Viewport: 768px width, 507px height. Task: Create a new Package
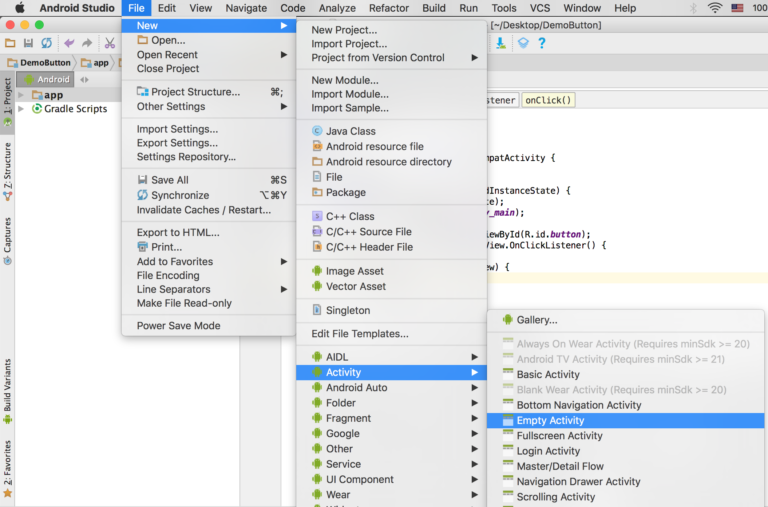(392, 192)
